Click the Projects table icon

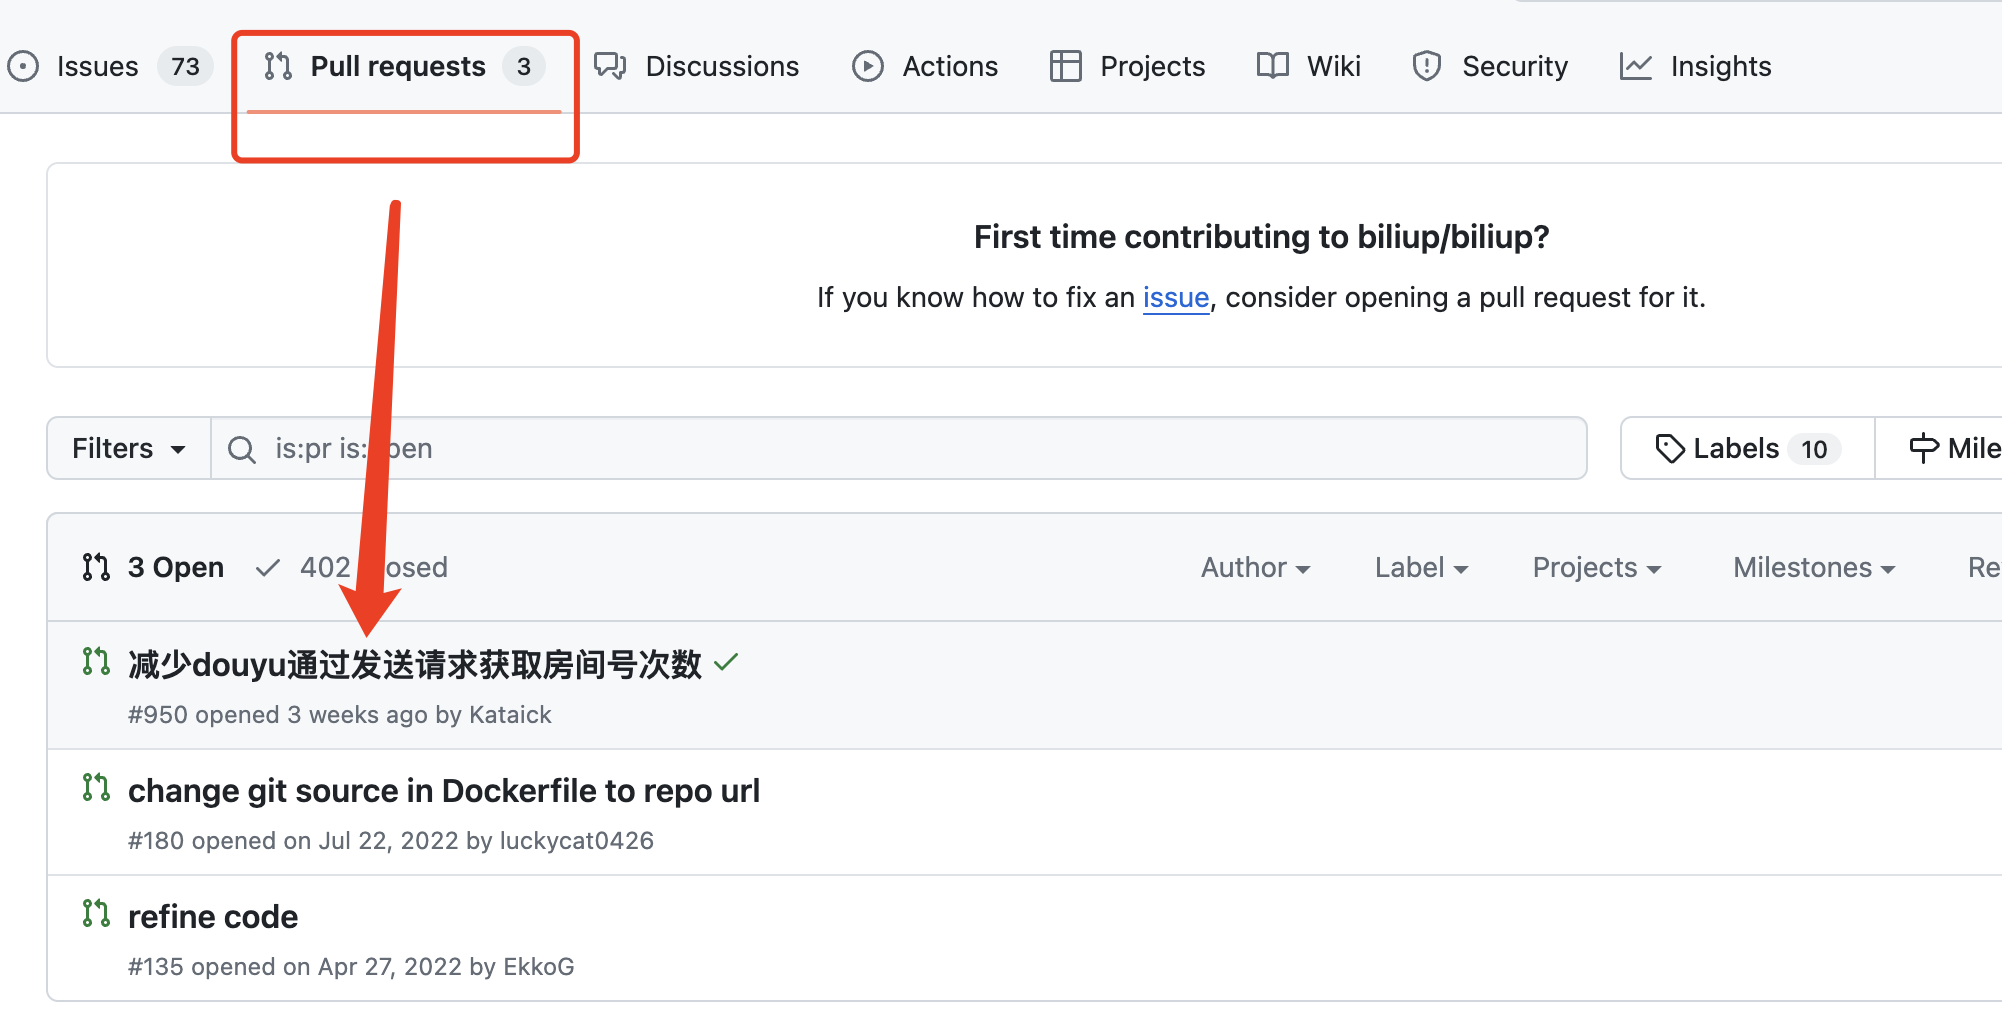coord(1065,66)
